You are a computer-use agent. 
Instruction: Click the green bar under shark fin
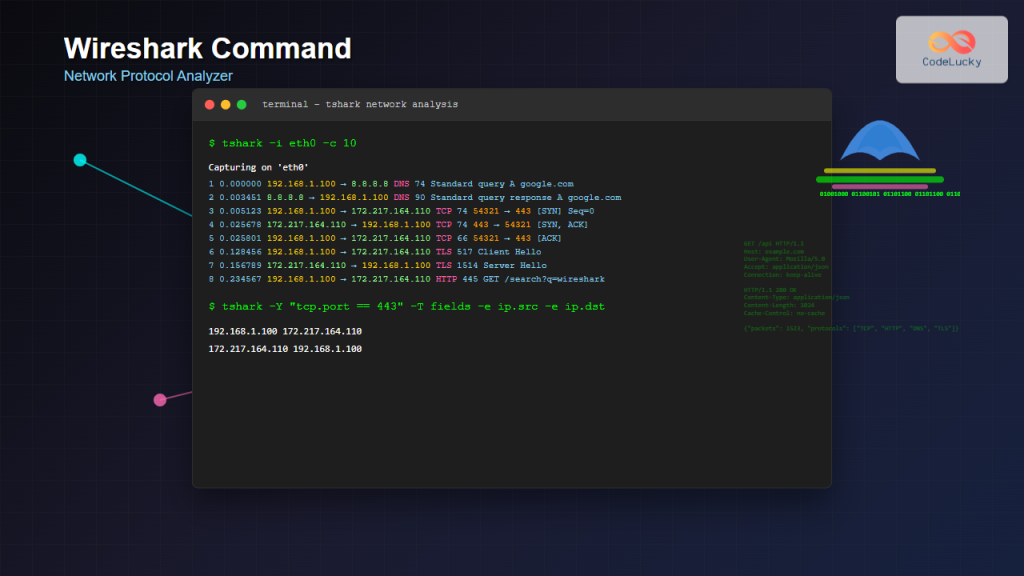point(879,179)
